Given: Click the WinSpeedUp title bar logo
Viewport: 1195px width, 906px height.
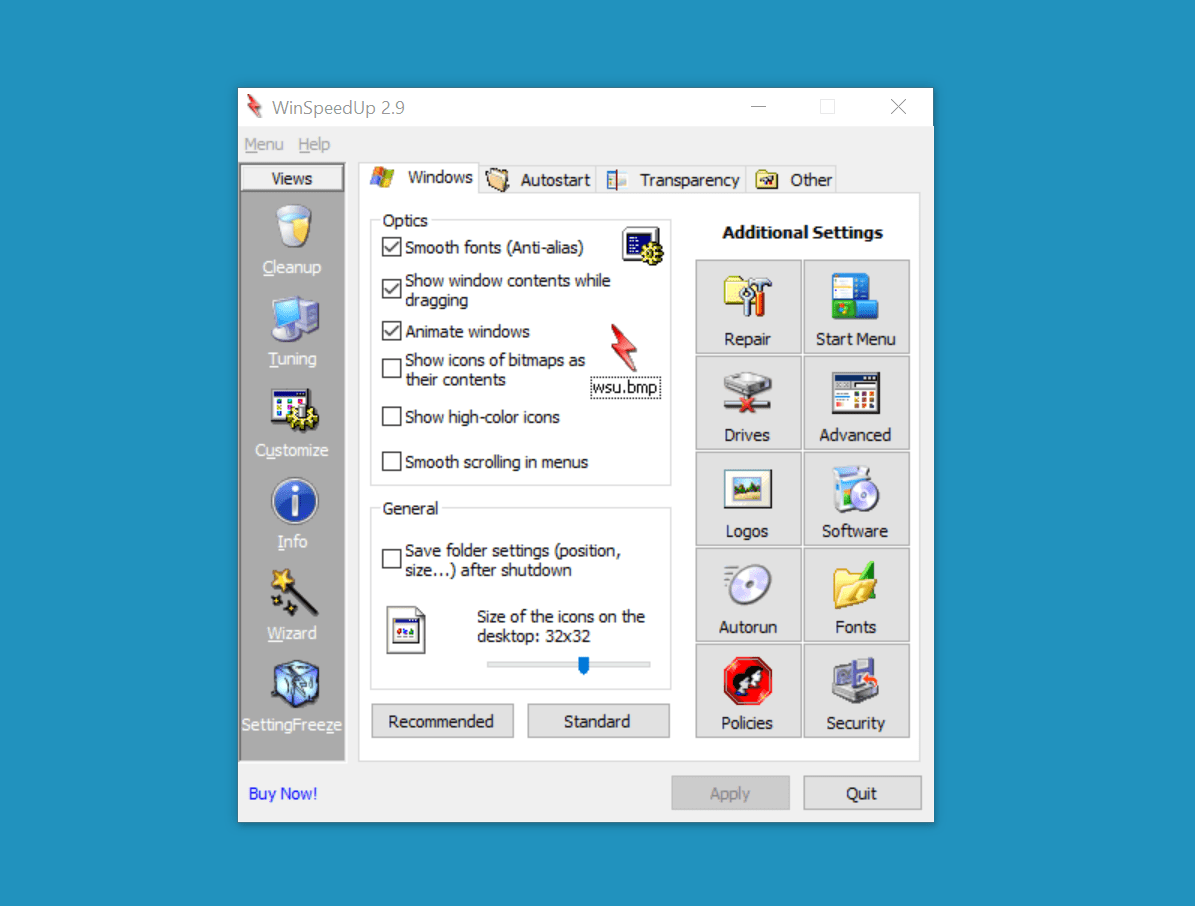Looking at the screenshot, I should pyautogui.click(x=255, y=107).
